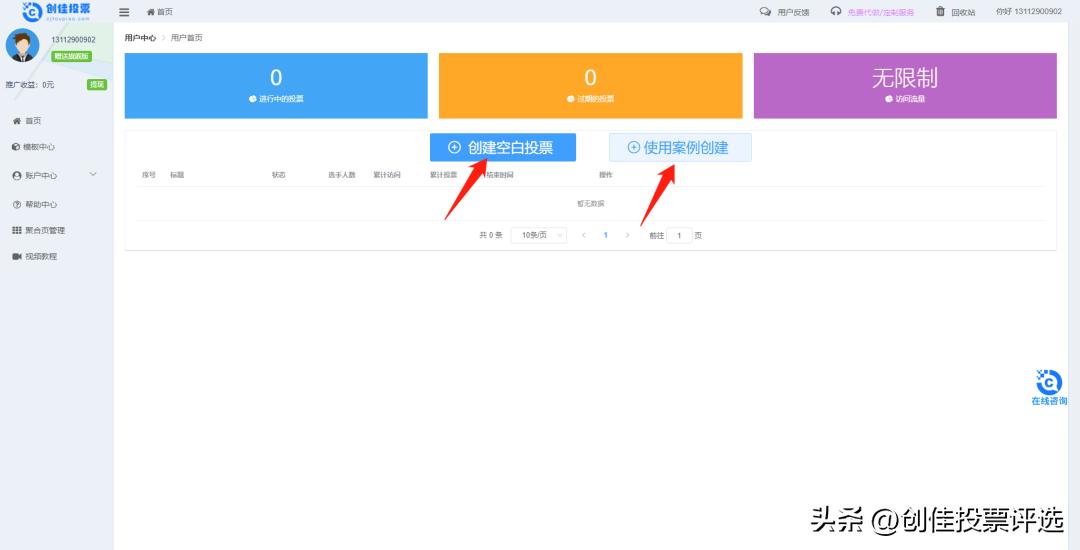Select page number 1 in the pagination
1080x550 pixels.
605,235
